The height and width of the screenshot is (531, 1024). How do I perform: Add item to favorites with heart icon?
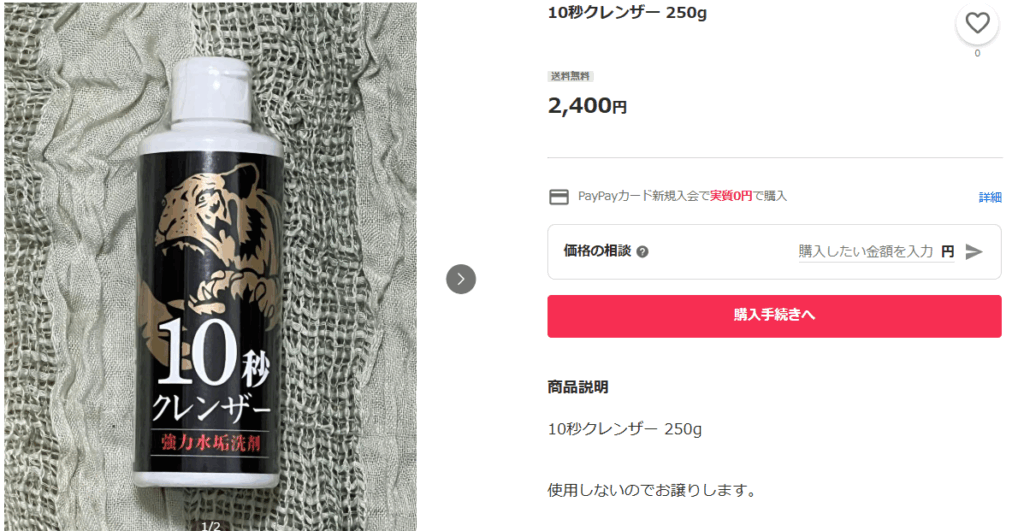(977, 24)
